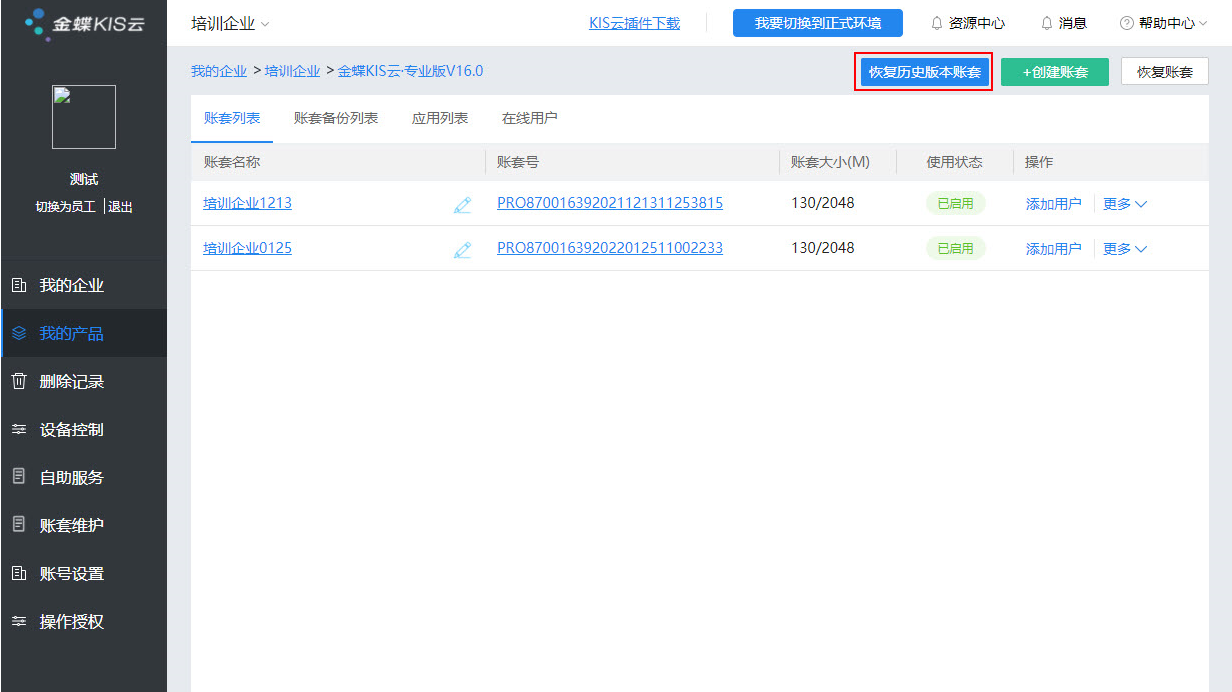Switch to the 账套列表 tab
Image resolution: width=1232 pixels, height=692 pixels.
(232, 118)
